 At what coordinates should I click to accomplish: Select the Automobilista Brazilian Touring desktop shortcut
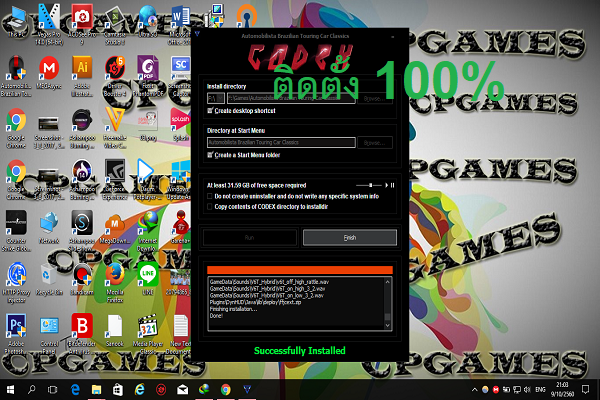pos(16,76)
